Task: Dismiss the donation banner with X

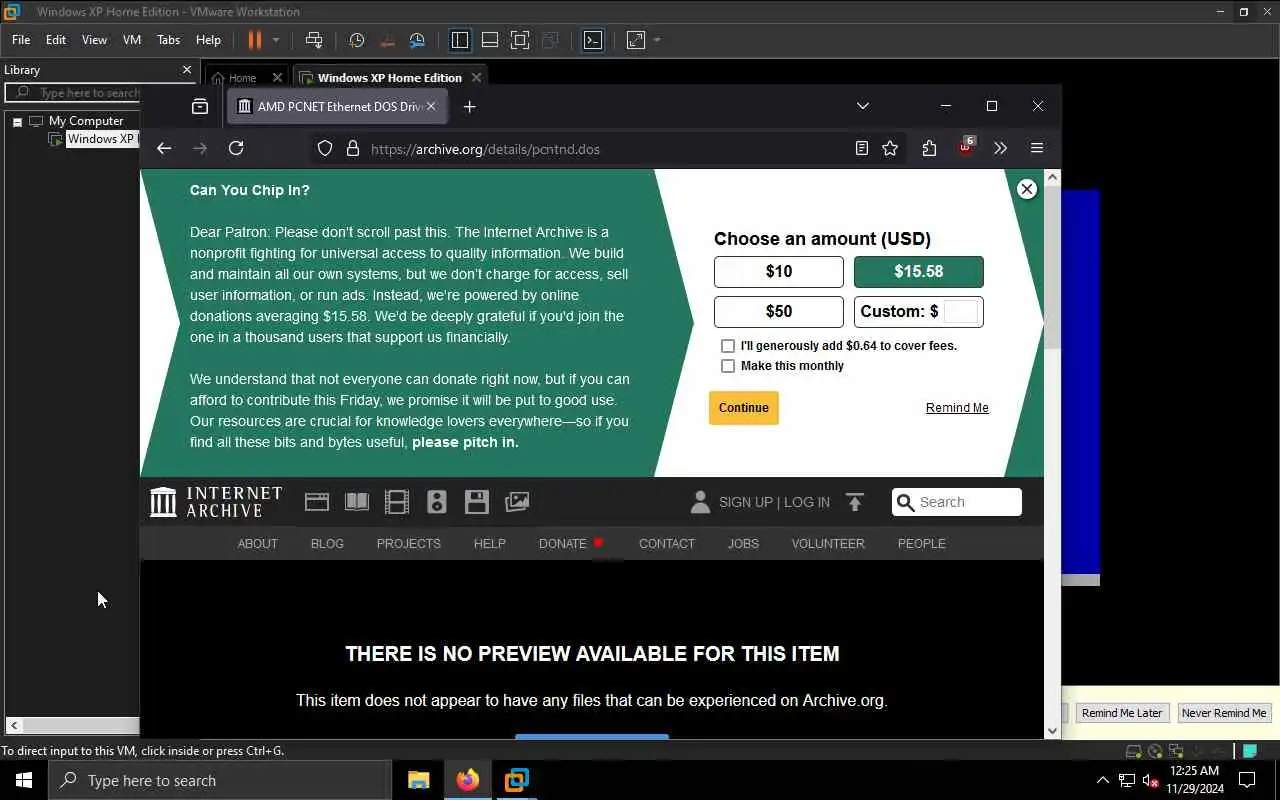Action: tap(1026, 189)
